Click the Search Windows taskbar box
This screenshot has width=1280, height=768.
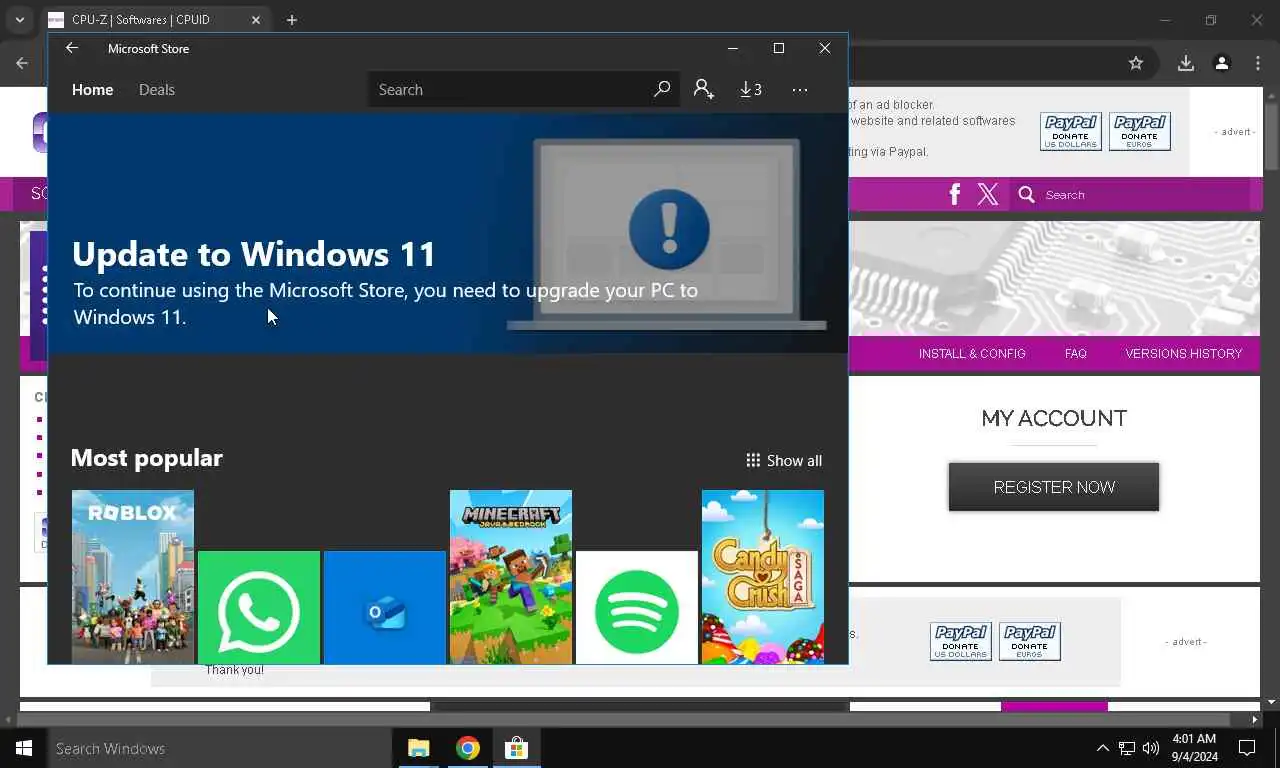[x=220, y=748]
